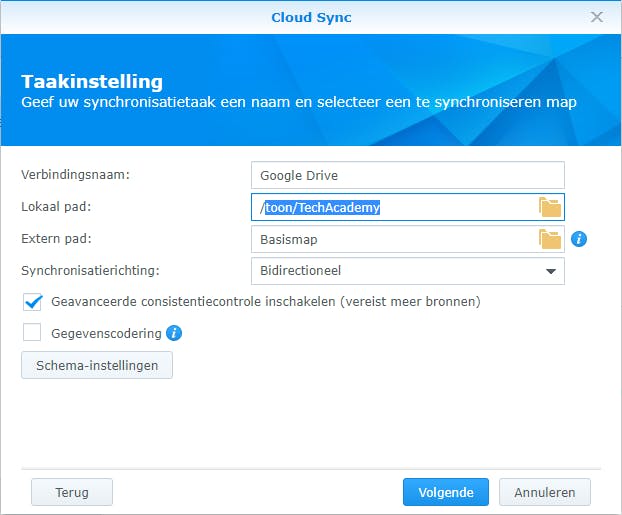Click info icon beside Extern pad
622x515 pixels.
click(578, 239)
